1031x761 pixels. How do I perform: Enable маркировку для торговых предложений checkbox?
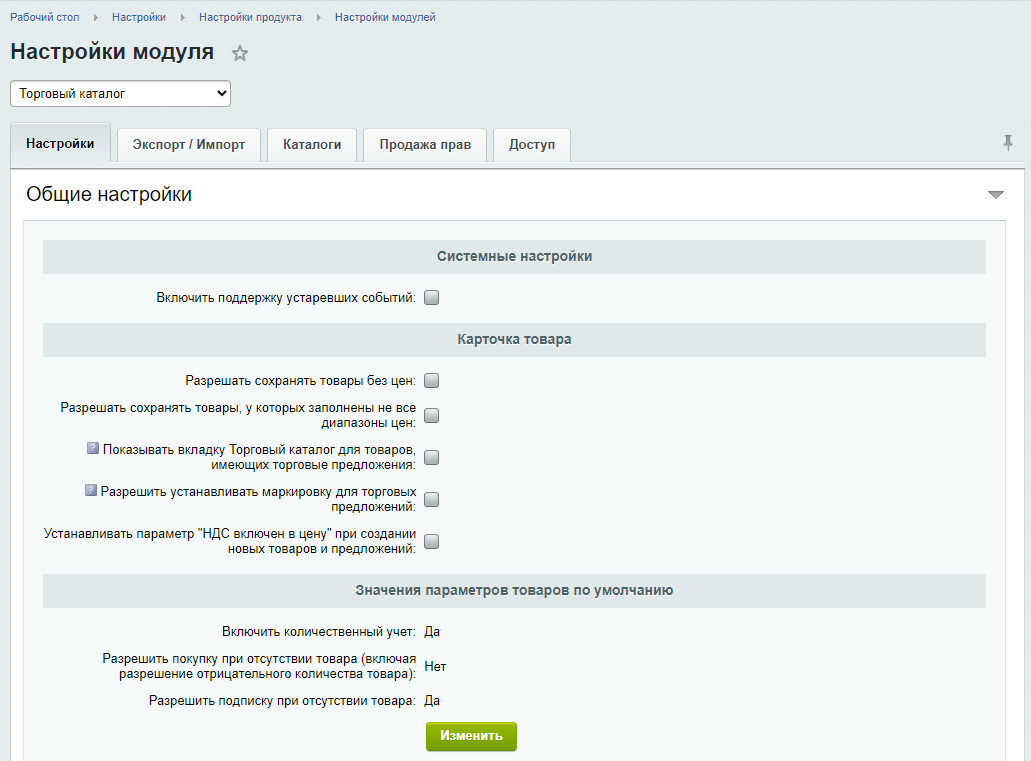(x=431, y=500)
